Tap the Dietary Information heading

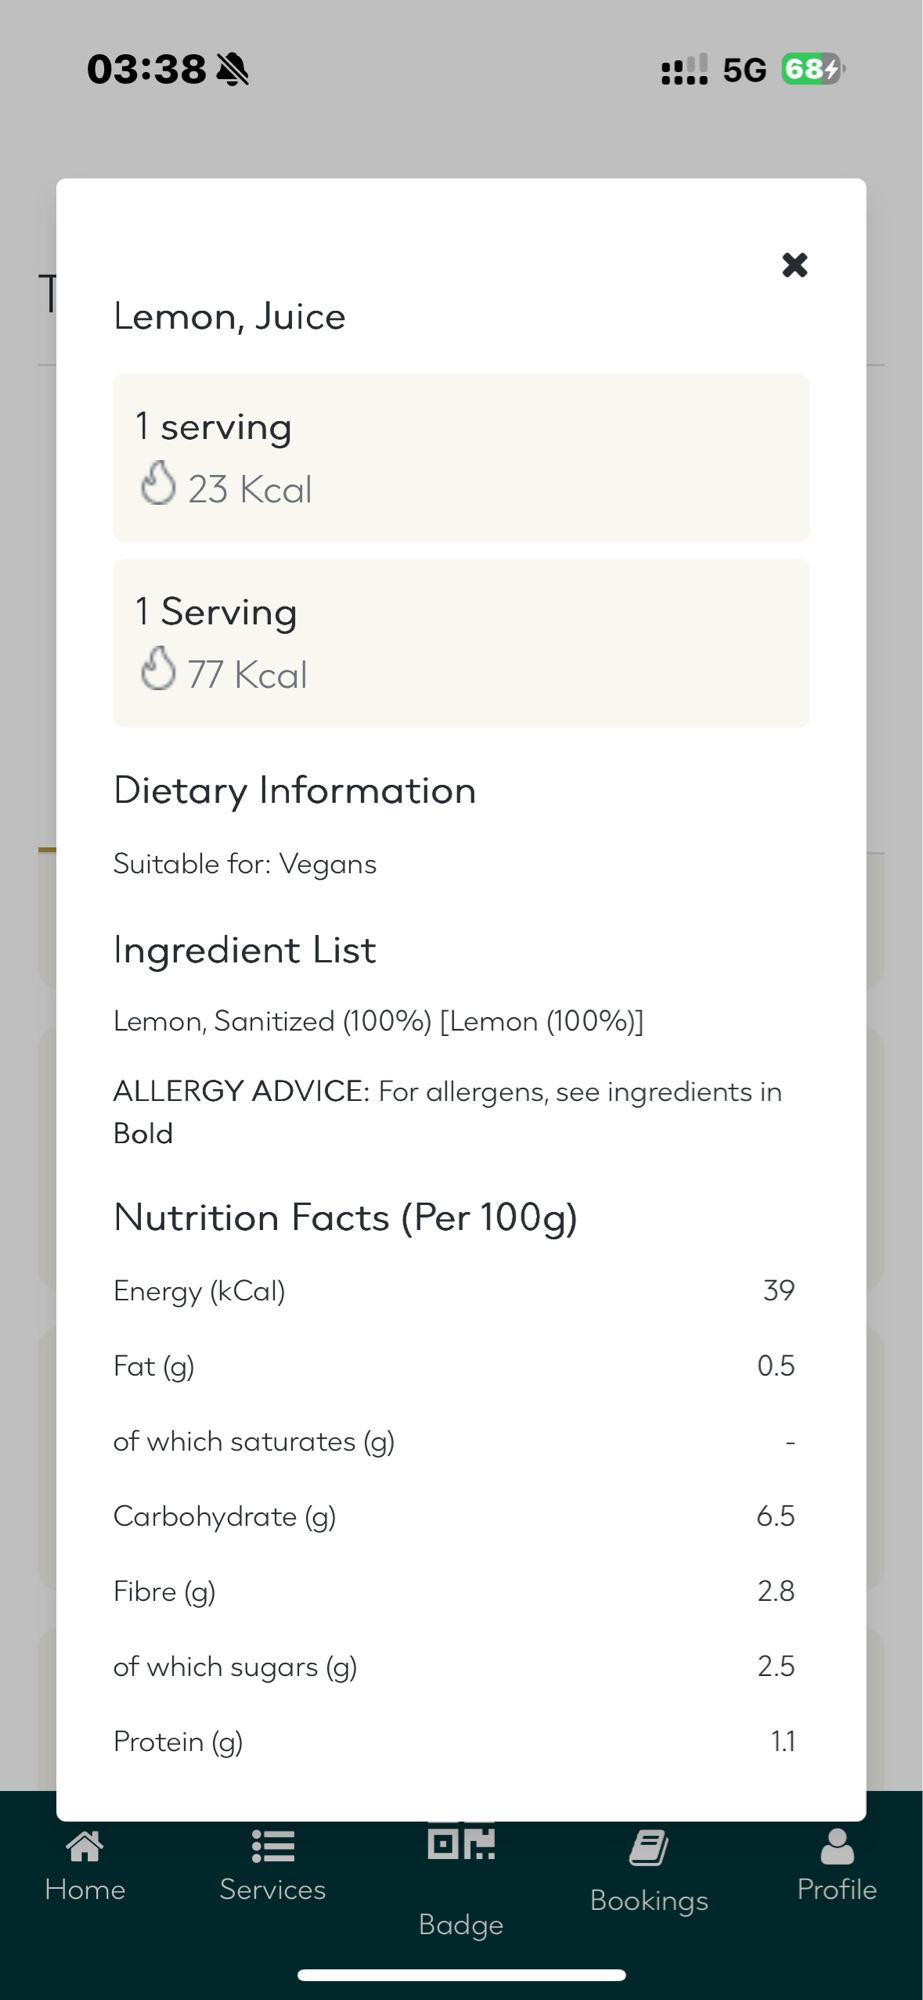(x=295, y=791)
